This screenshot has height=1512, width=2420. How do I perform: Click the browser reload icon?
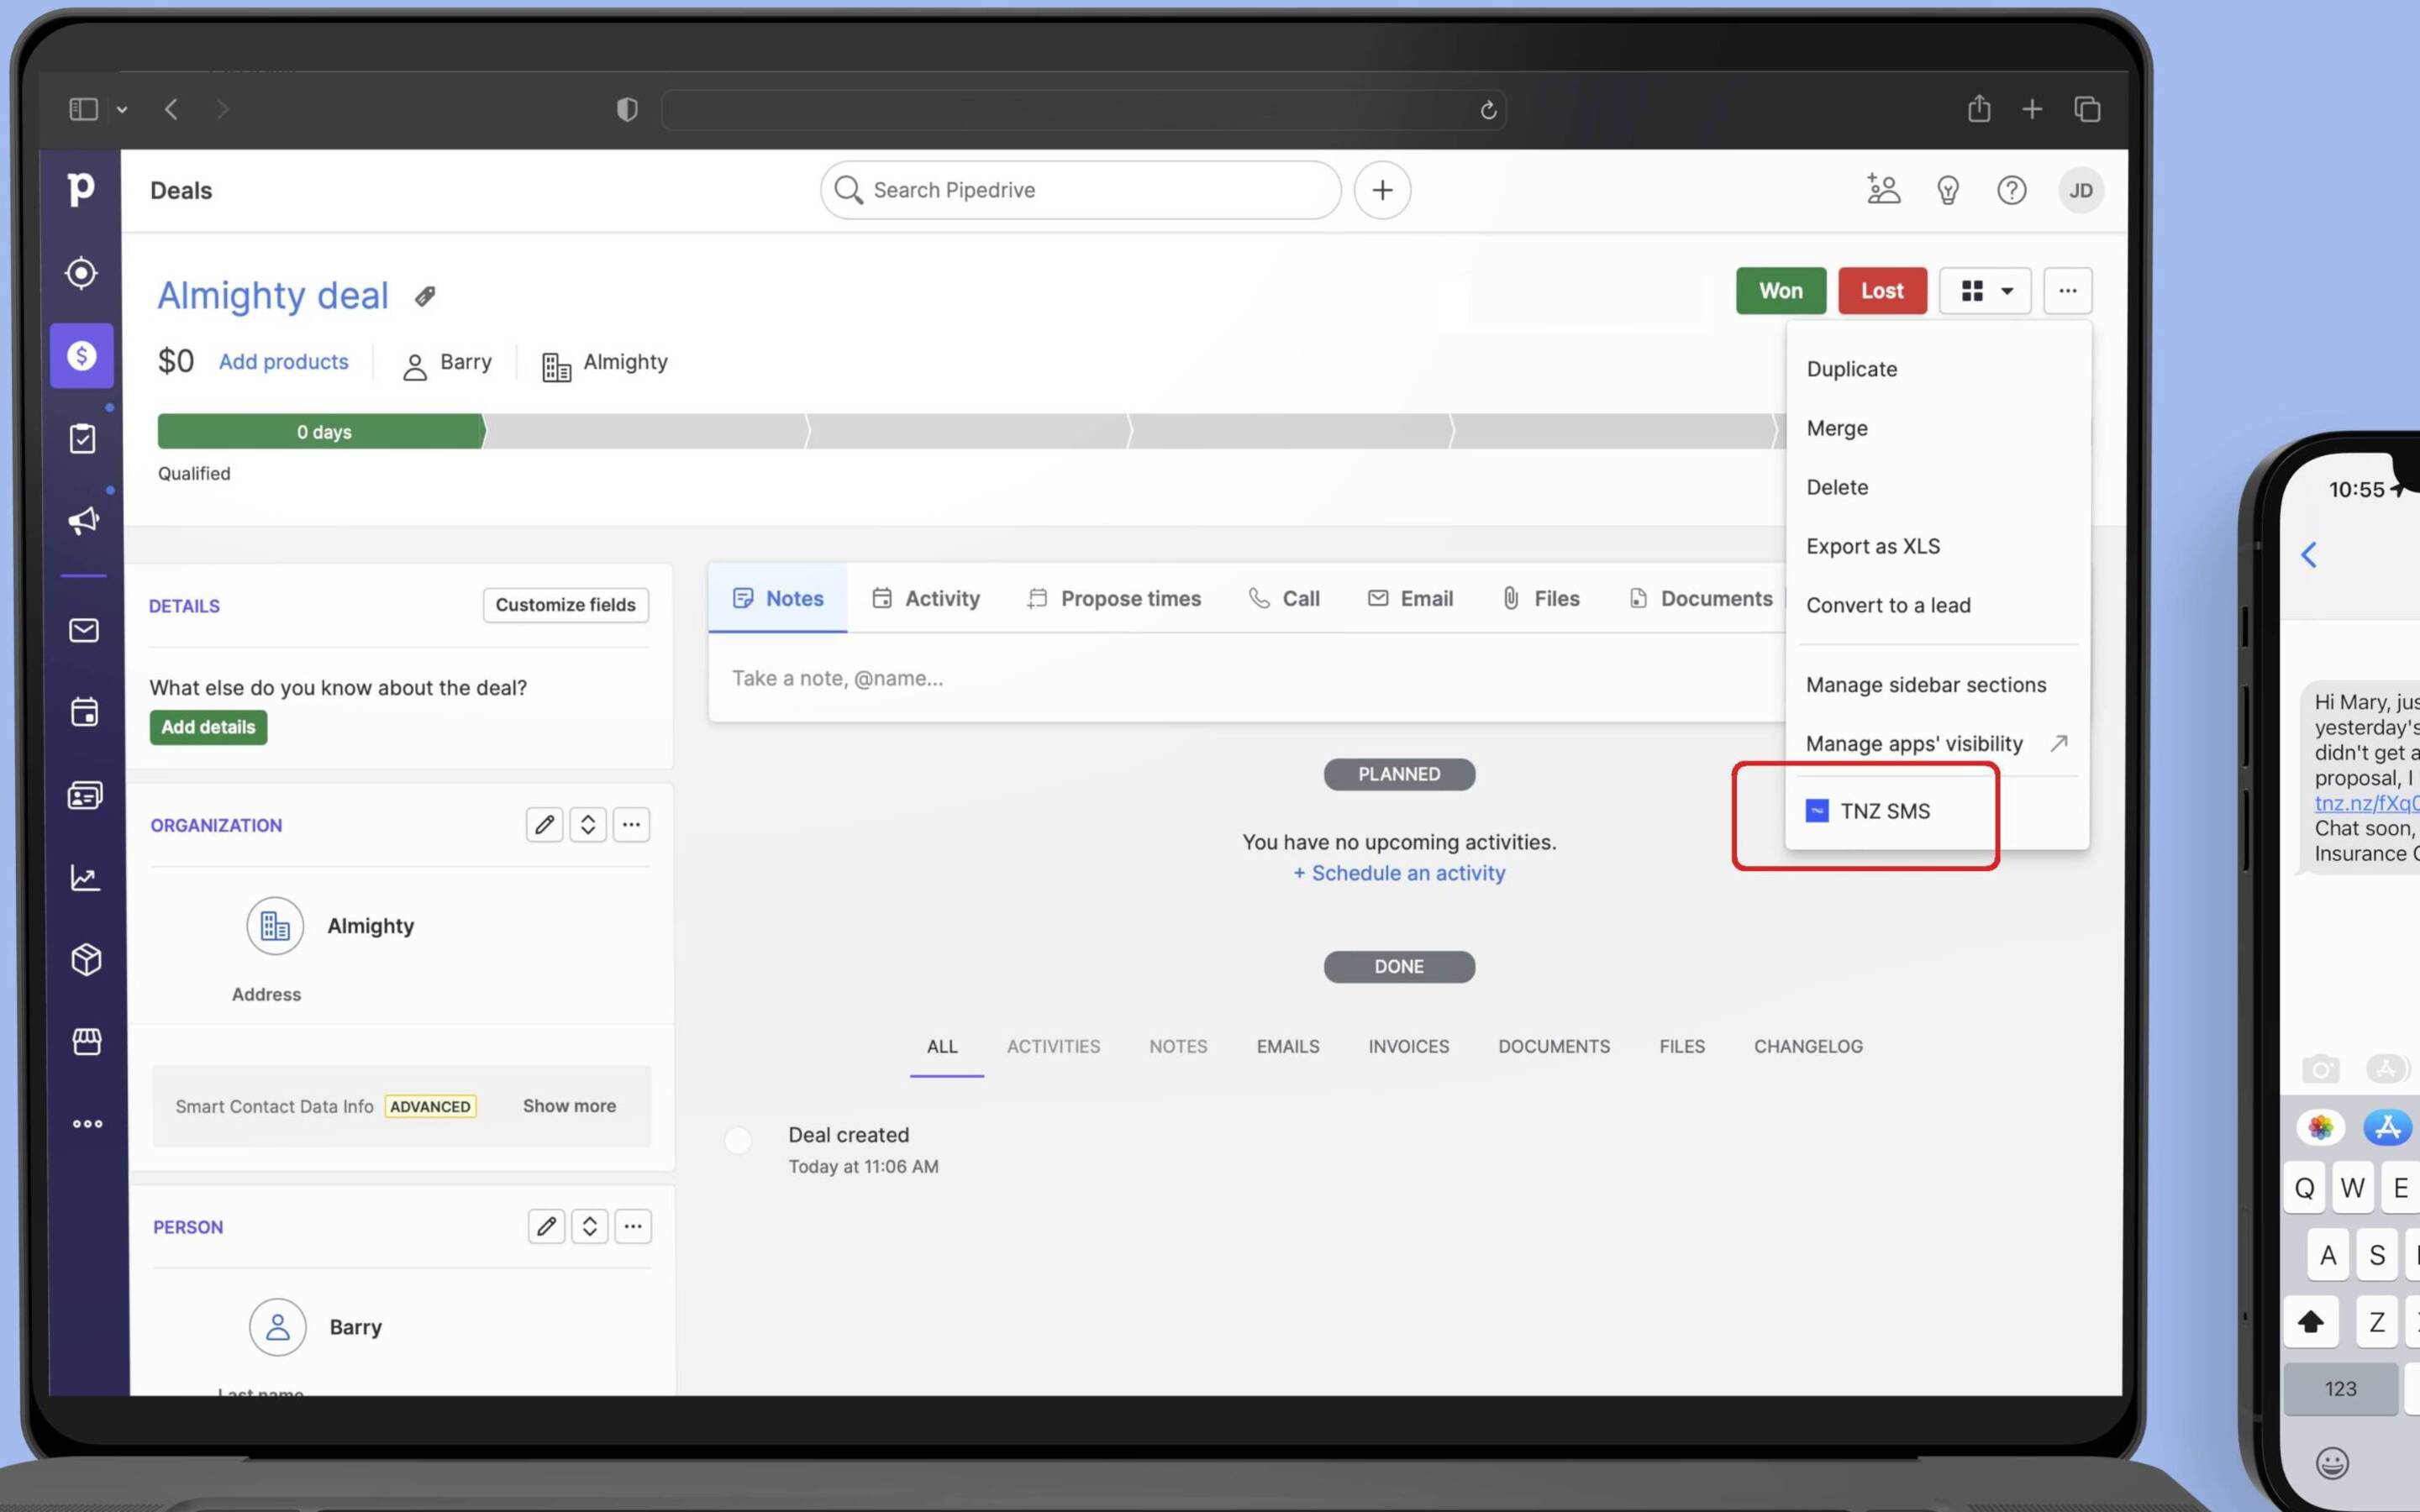click(1488, 110)
